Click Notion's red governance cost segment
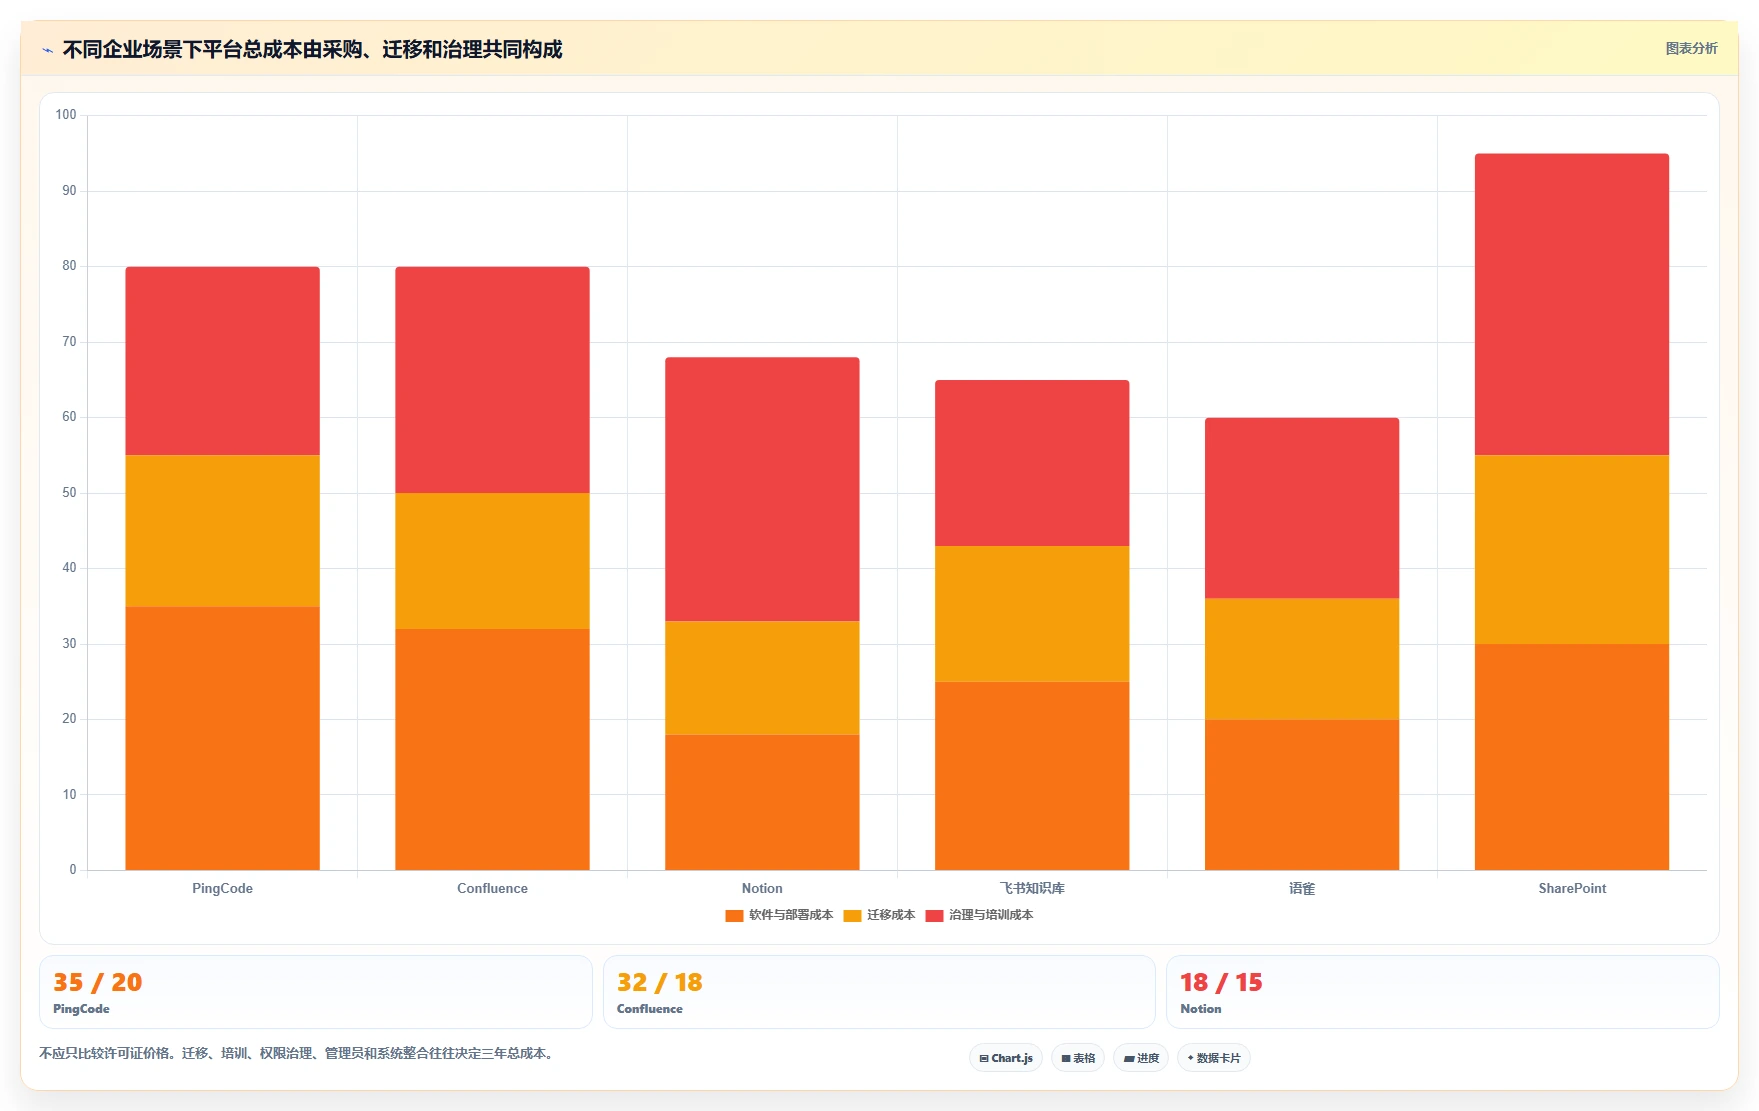1759x1111 pixels. (762, 489)
